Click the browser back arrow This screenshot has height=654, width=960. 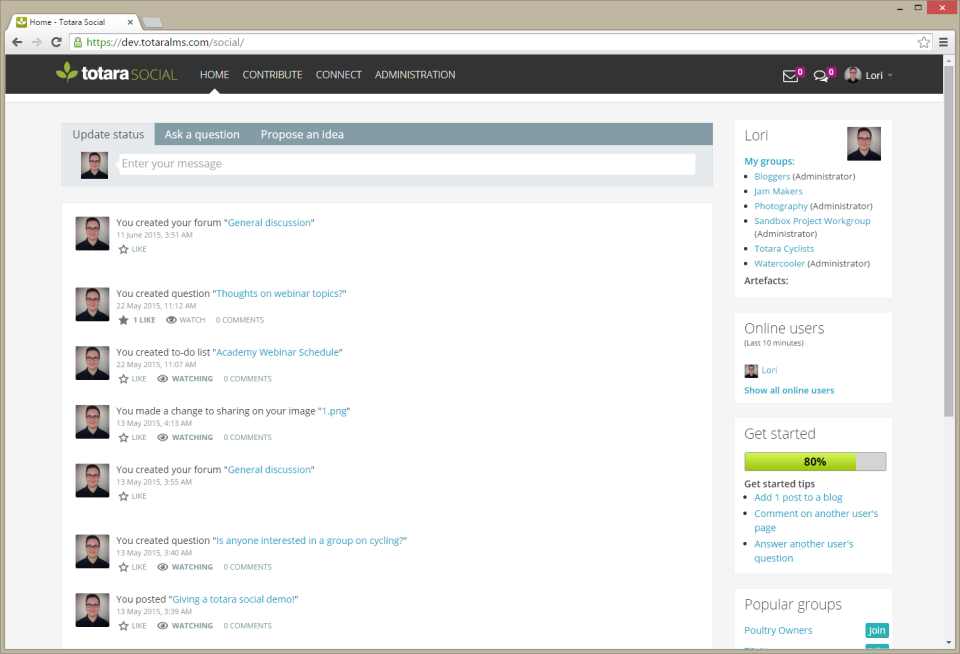17,42
